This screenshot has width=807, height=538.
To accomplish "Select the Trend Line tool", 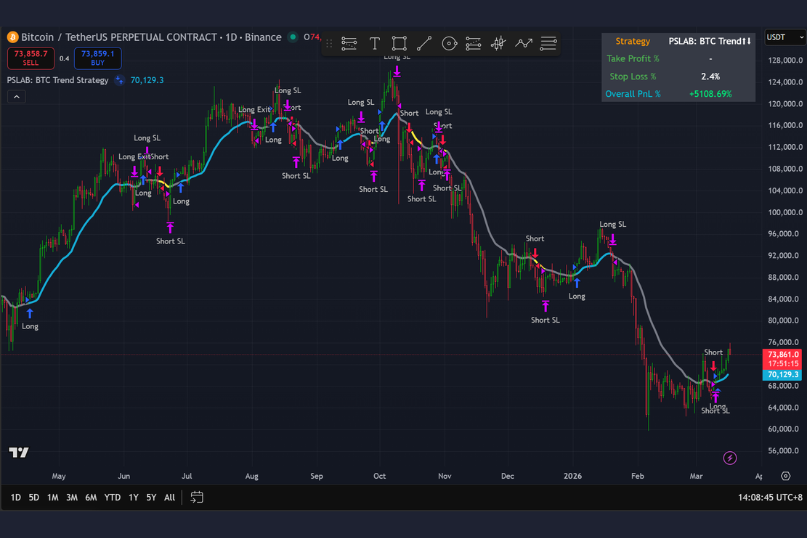I will point(424,43).
